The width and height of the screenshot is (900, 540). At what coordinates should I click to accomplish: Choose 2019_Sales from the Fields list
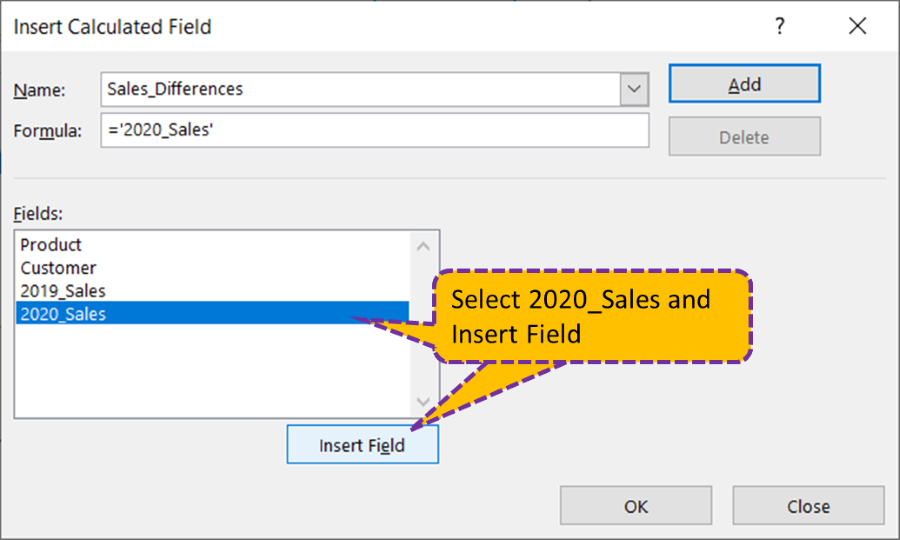tap(63, 291)
